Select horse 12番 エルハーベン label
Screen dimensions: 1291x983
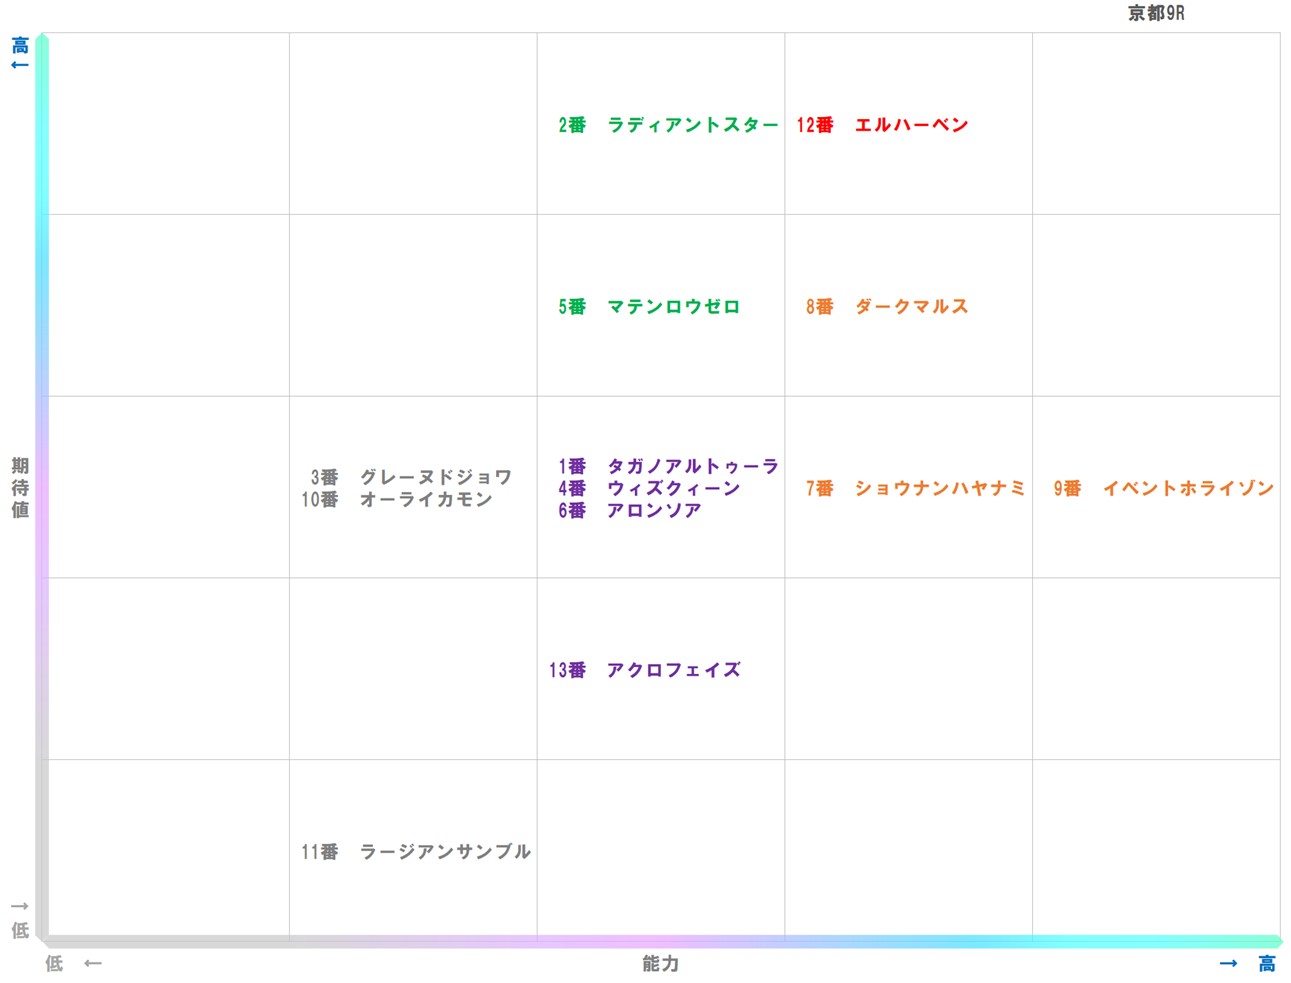click(x=881, y=125)
